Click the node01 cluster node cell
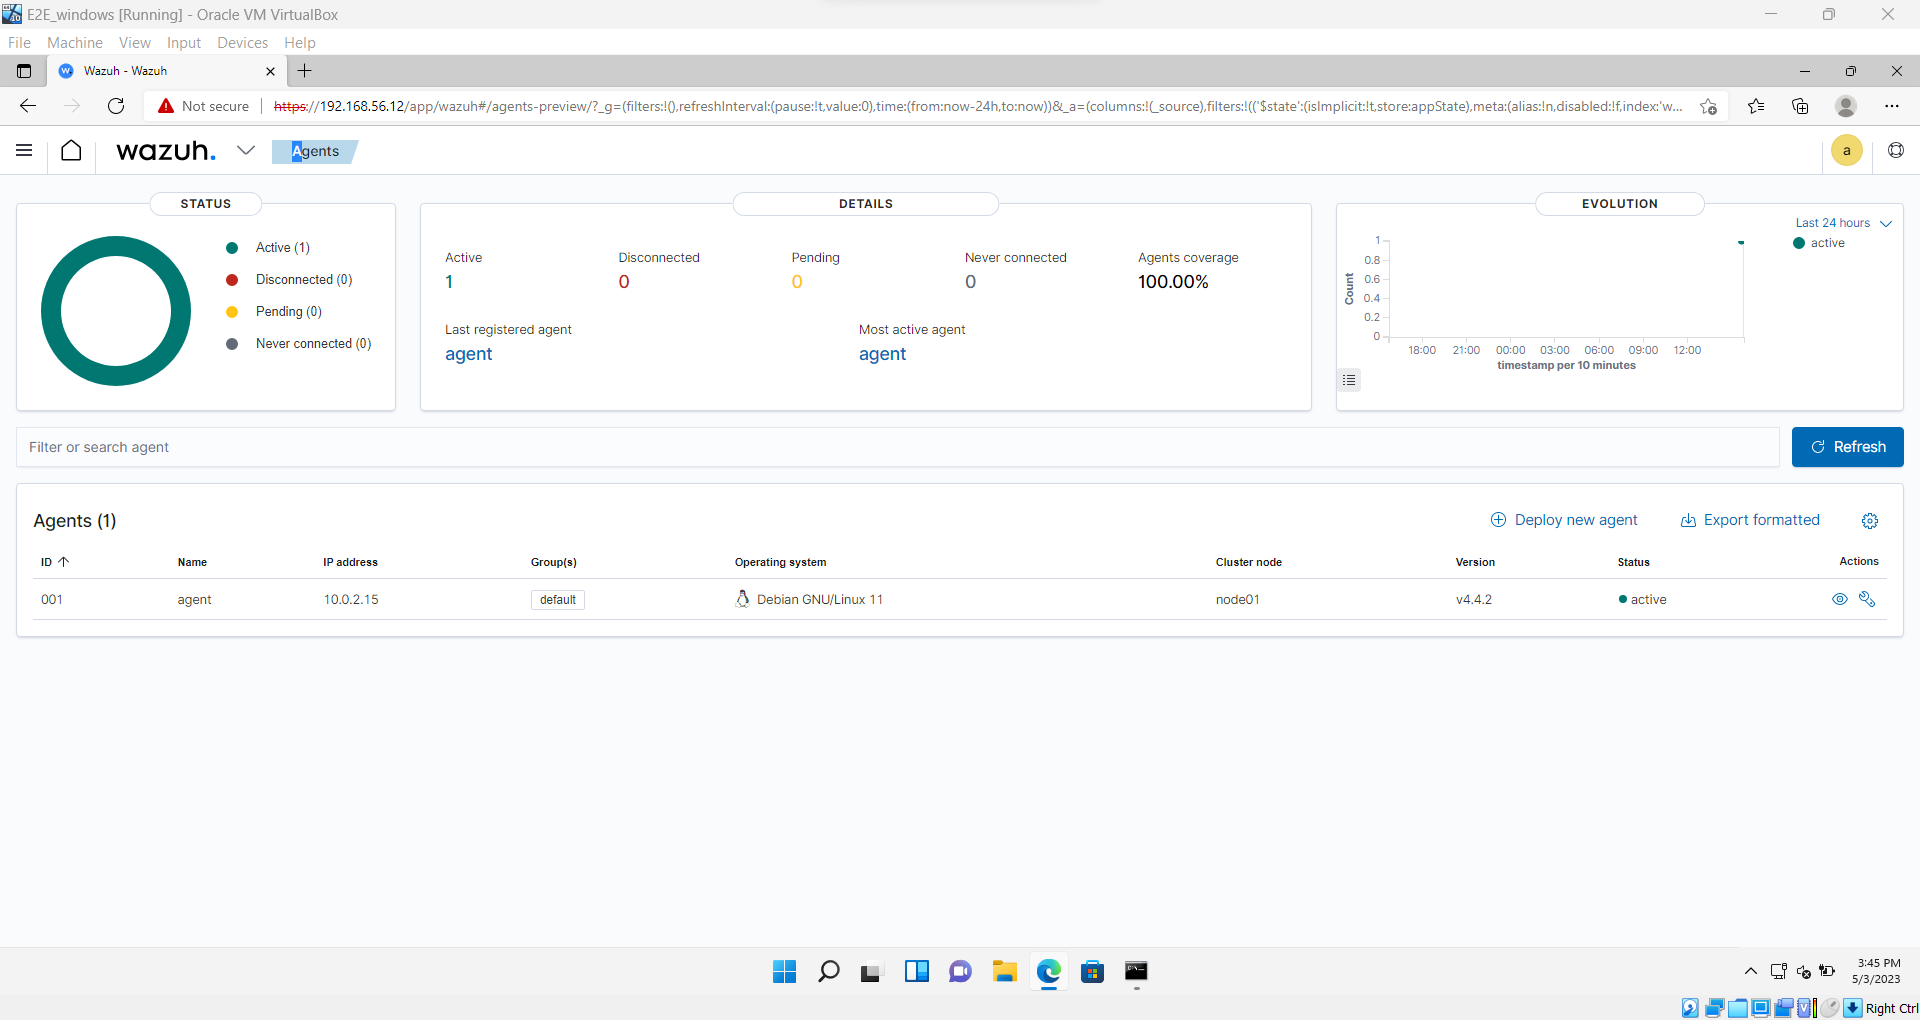The height and width of the screenshot is (1020, 1920). coord(1237,600)
